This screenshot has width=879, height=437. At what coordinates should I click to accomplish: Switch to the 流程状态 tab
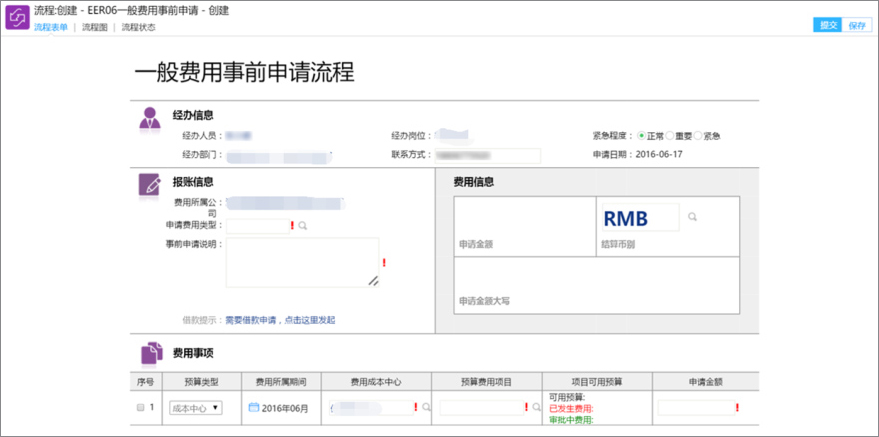[138, 27]
